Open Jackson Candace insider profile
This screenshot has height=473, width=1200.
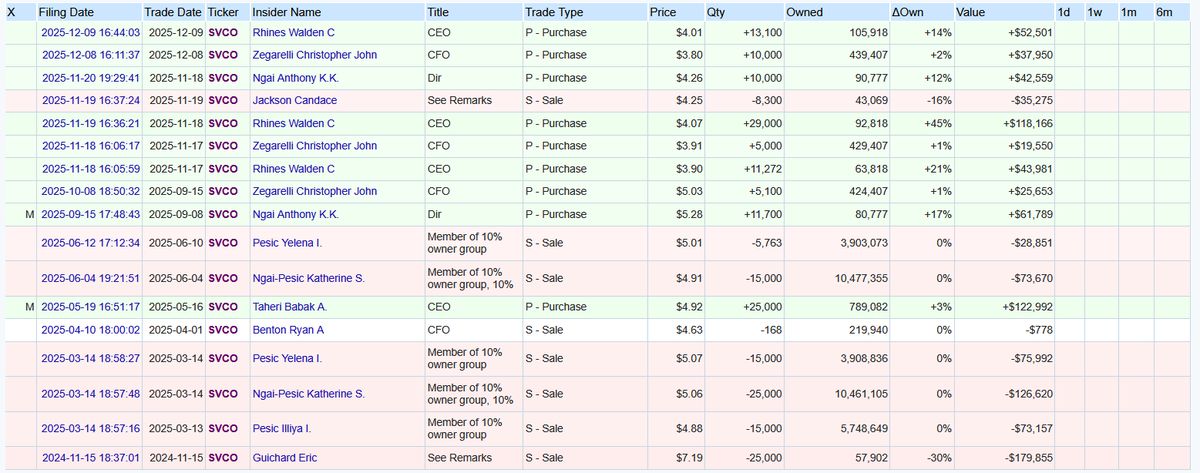tap(294, 100)
